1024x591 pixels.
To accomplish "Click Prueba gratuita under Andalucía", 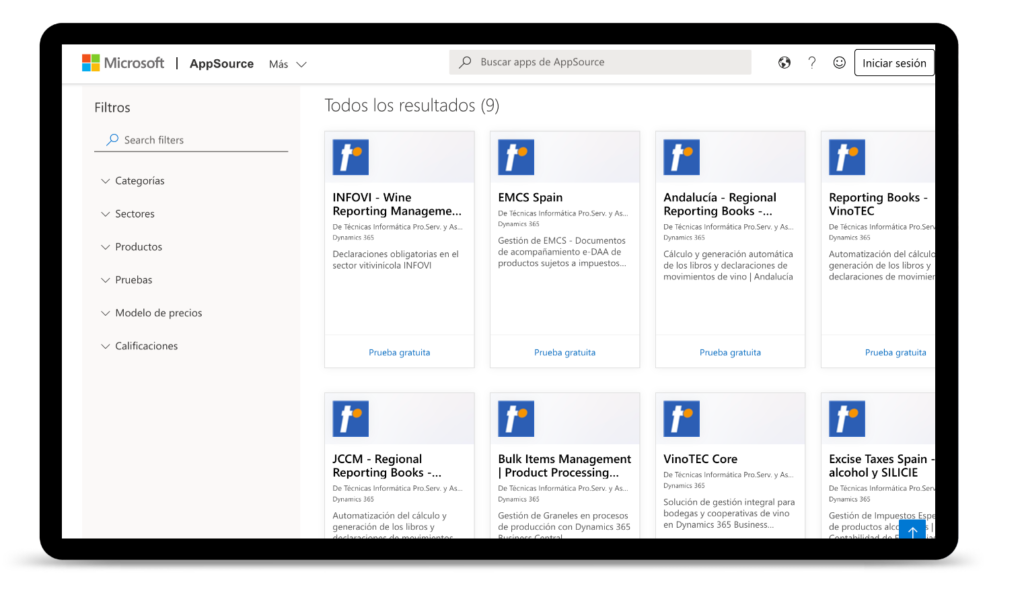I will [x=730, y=353].
